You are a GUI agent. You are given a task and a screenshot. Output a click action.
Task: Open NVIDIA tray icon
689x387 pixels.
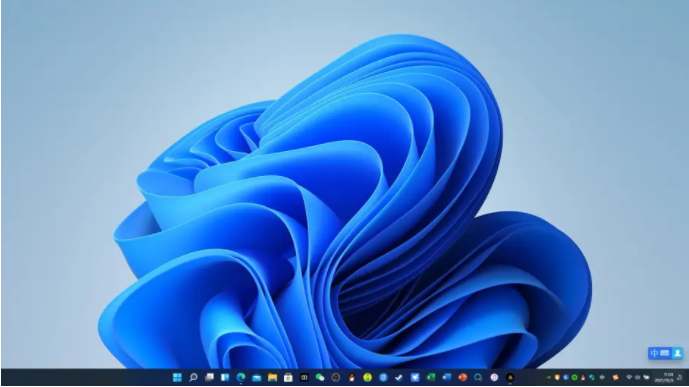tap(548, 377)
